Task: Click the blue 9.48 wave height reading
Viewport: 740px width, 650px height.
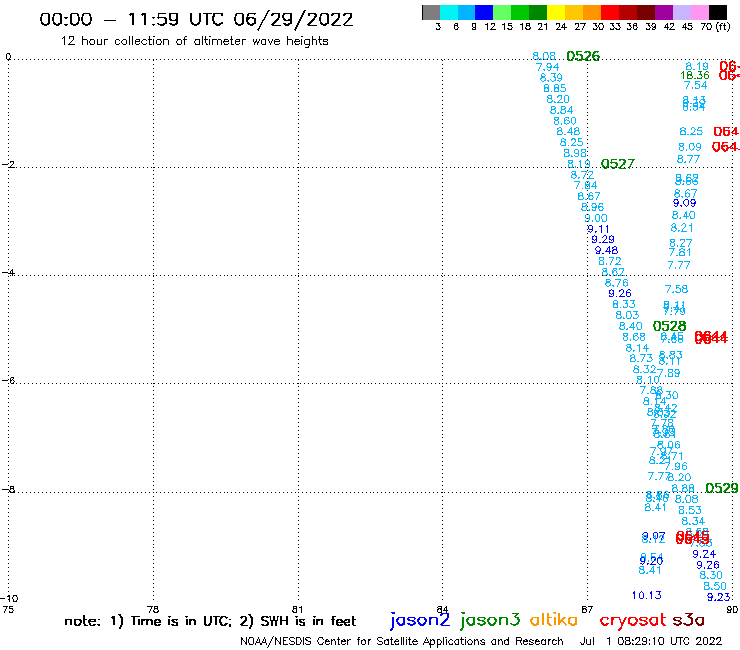Action: tap(606, 250)
